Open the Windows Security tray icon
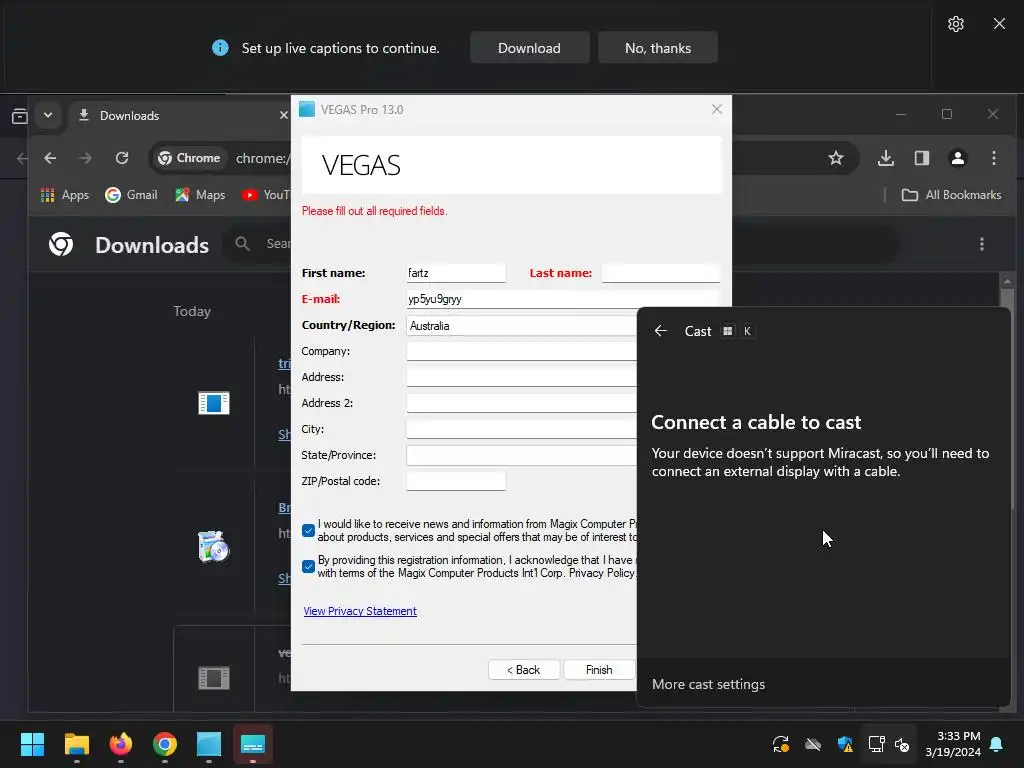The height and width of the screenshot is (768, 1024). pos(844,744)
